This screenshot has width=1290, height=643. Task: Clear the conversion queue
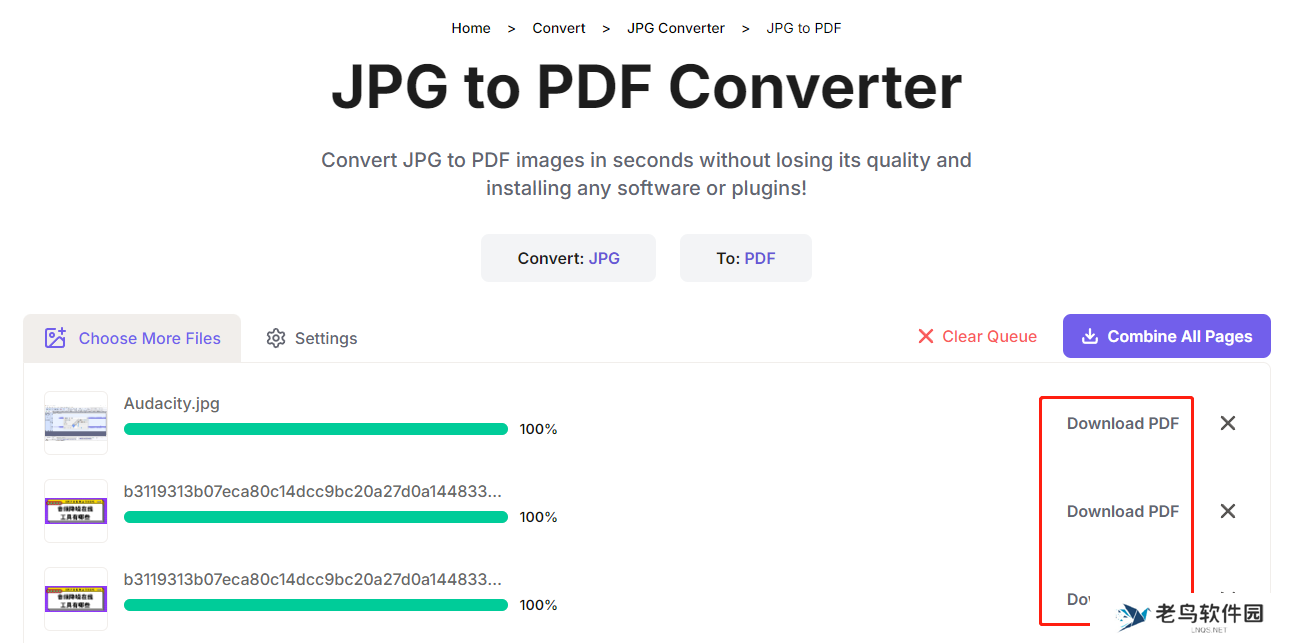[989, 337]
